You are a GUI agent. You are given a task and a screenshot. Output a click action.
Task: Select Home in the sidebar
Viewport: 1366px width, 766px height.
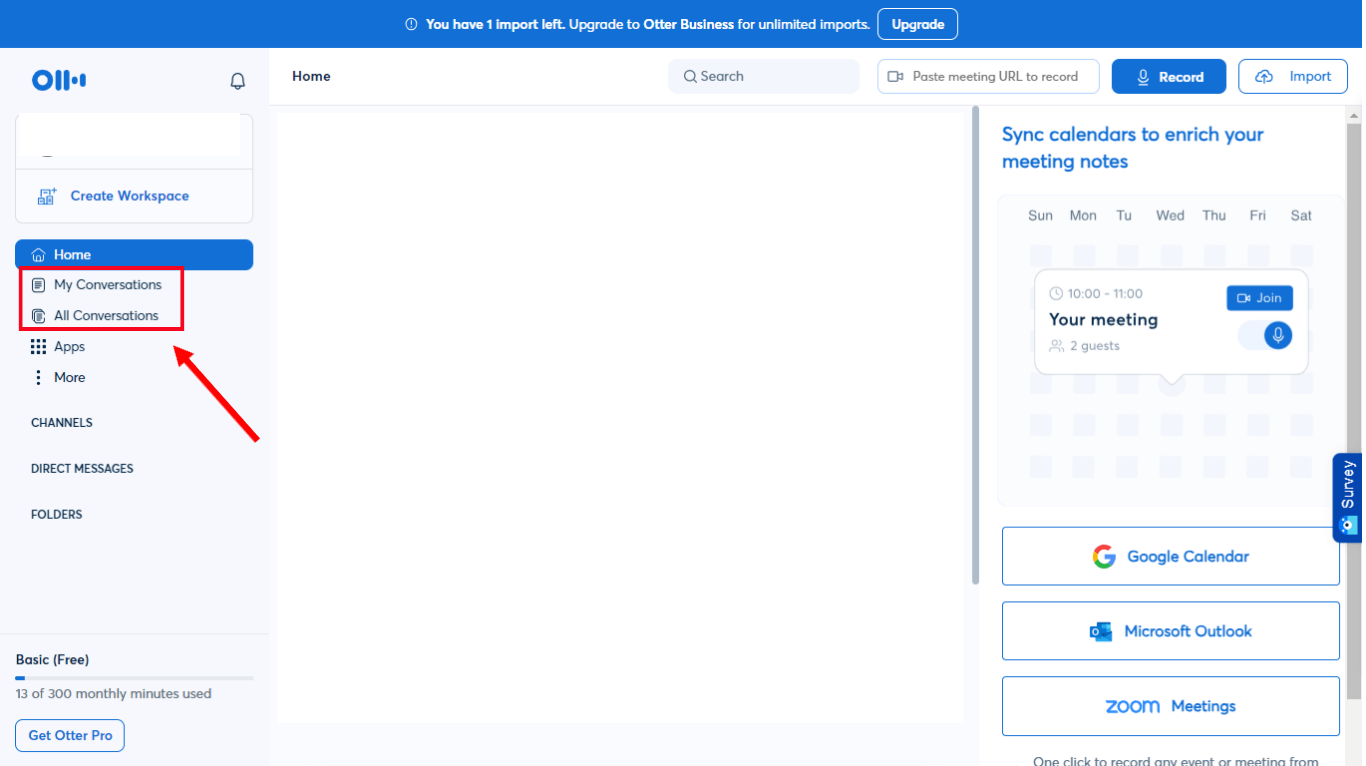134,255
